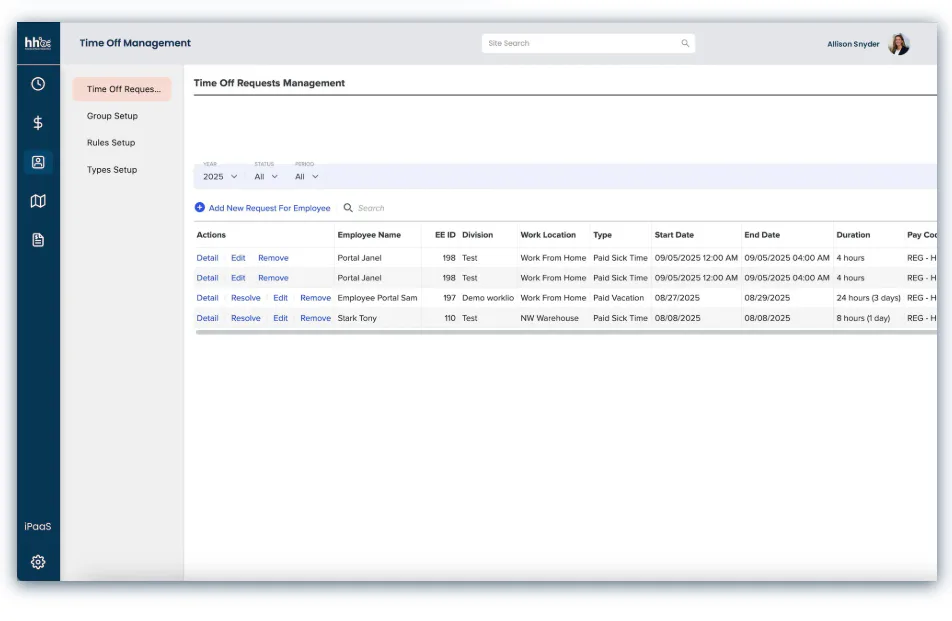
Task: Click the hh logo in the corner
Action: 38,43
